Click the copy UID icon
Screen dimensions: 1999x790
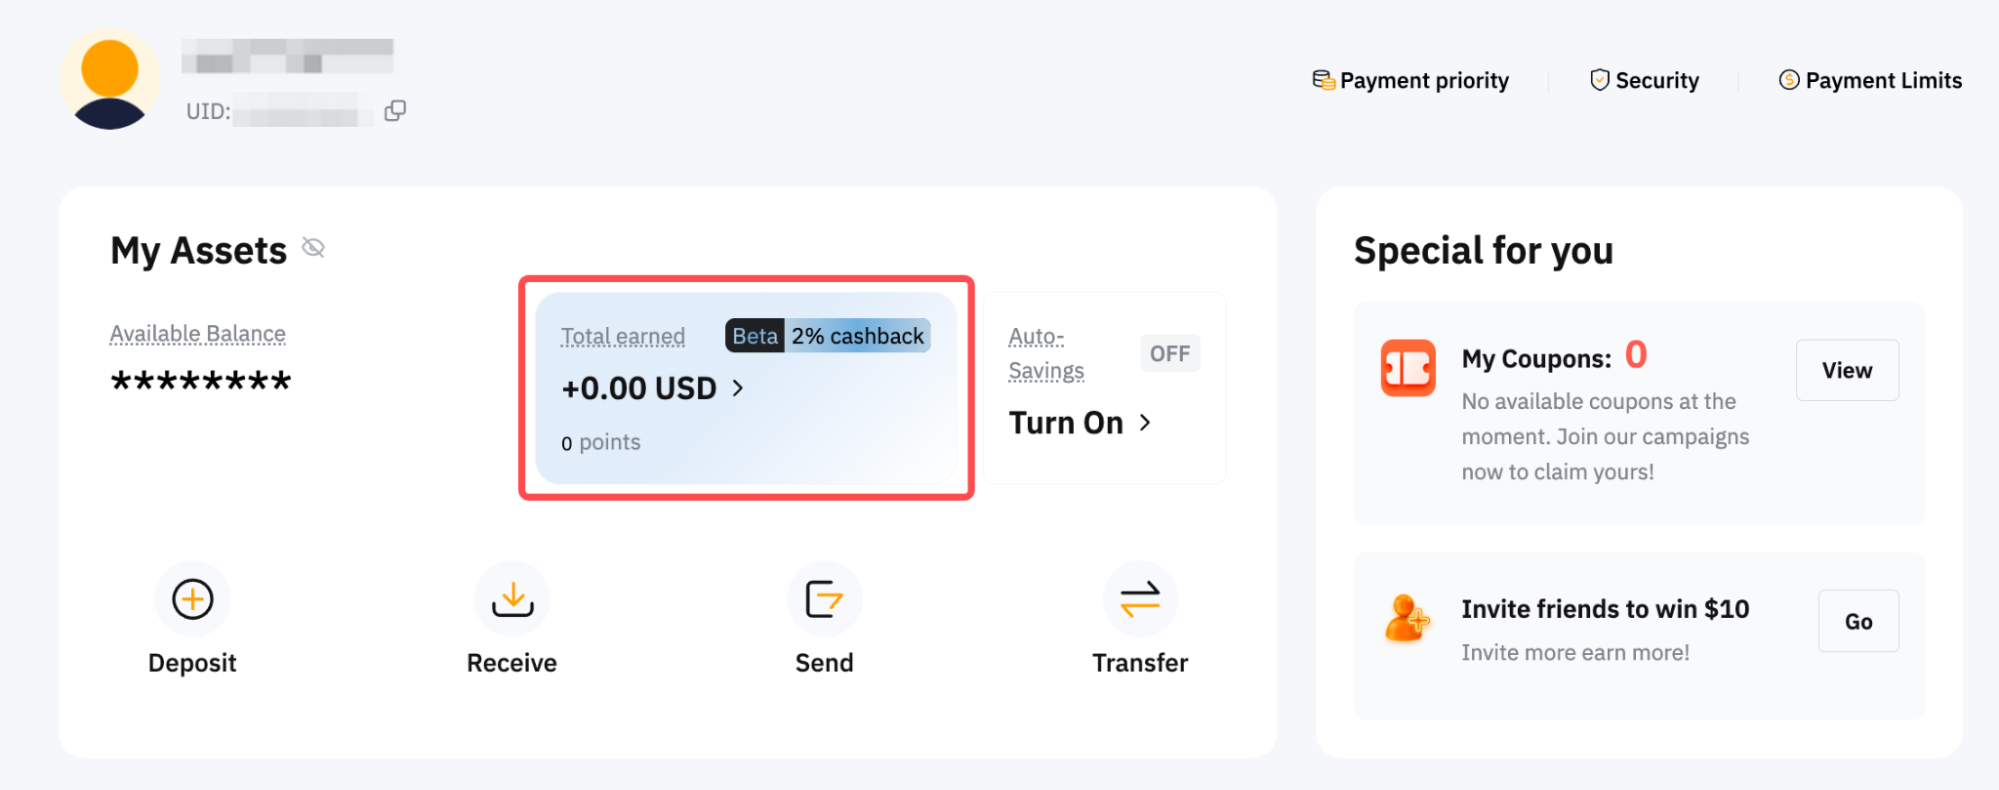click(x=395, y=111)
